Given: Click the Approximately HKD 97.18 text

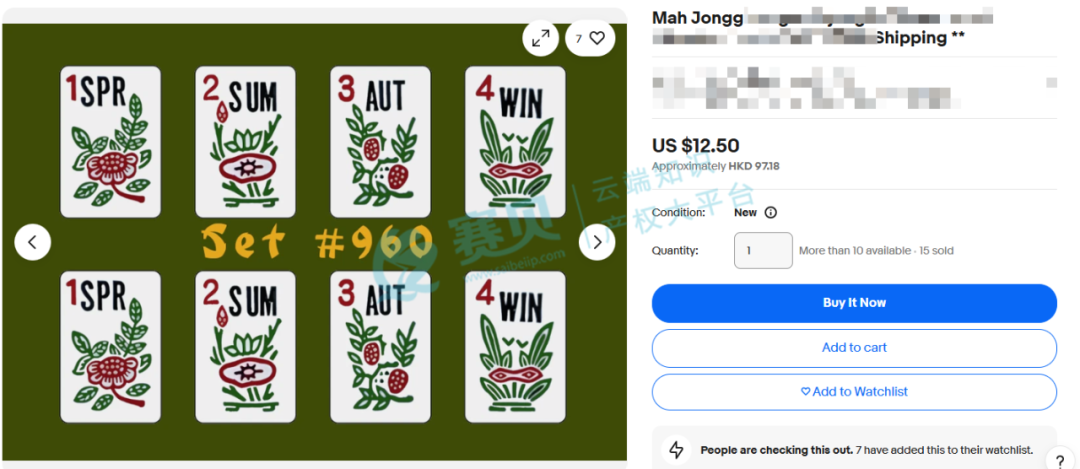Looking at the screenshot, I should point(716,166).
